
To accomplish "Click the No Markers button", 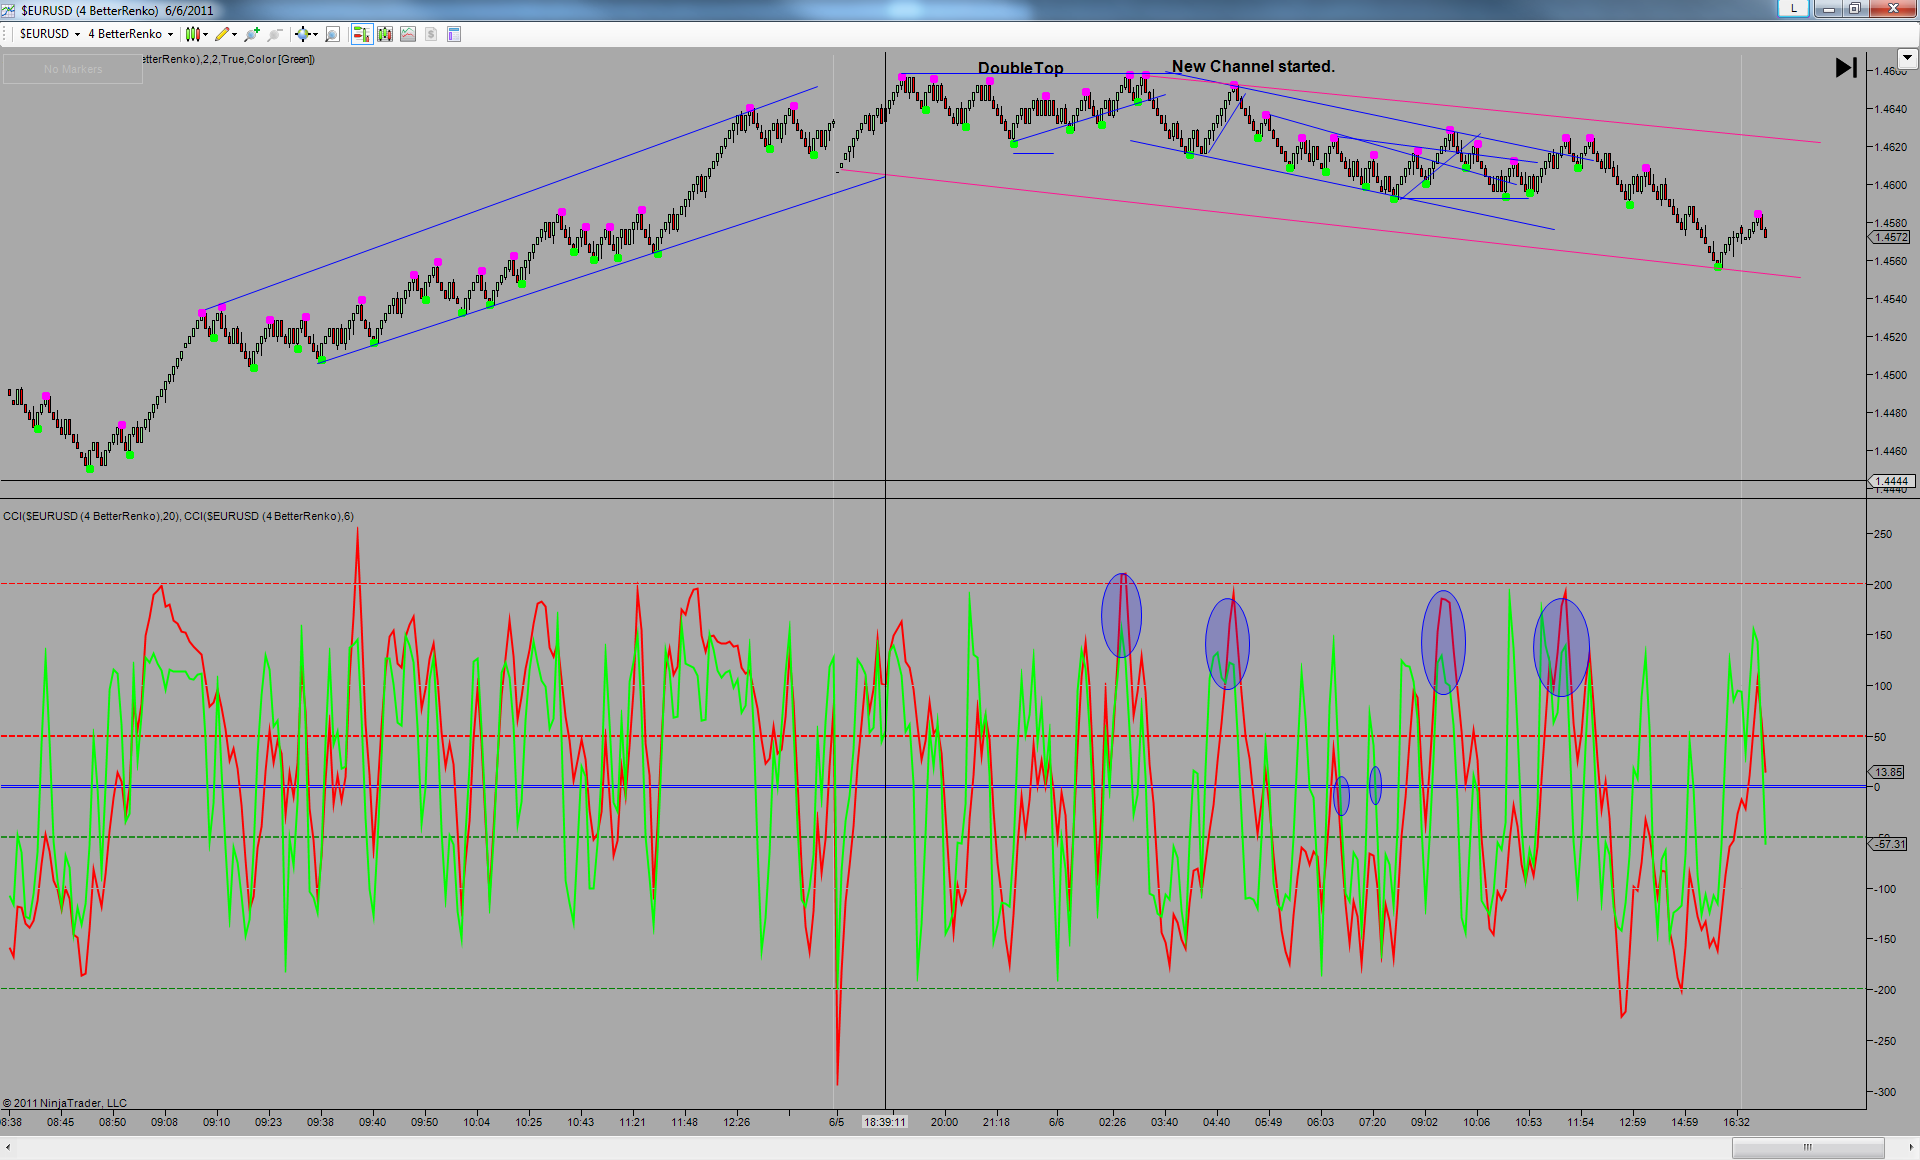I will click(x=73, y=69).
